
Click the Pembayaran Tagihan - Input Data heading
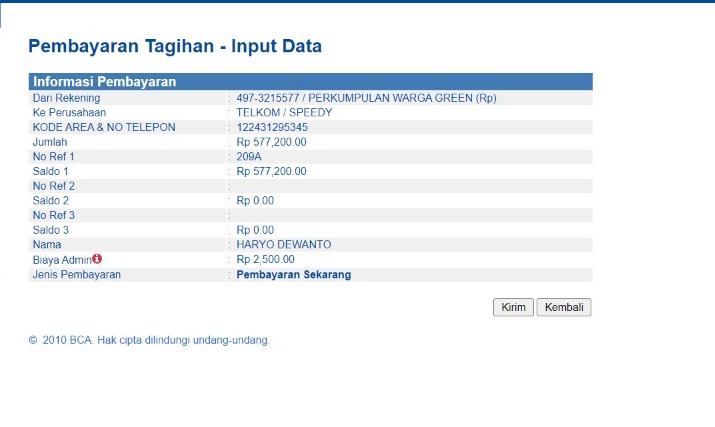(x=175, y=46)
